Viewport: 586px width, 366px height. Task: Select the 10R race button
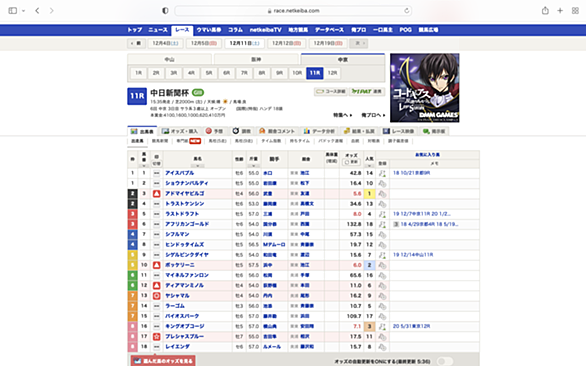click(297, 73)
